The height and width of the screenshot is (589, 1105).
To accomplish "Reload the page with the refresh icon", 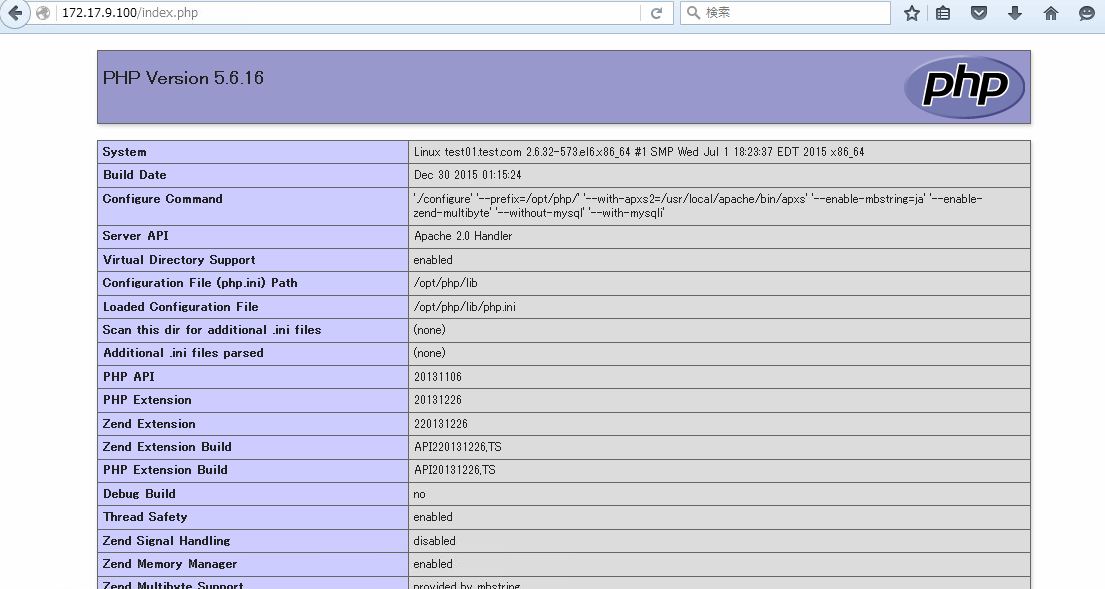I will 656,13.
